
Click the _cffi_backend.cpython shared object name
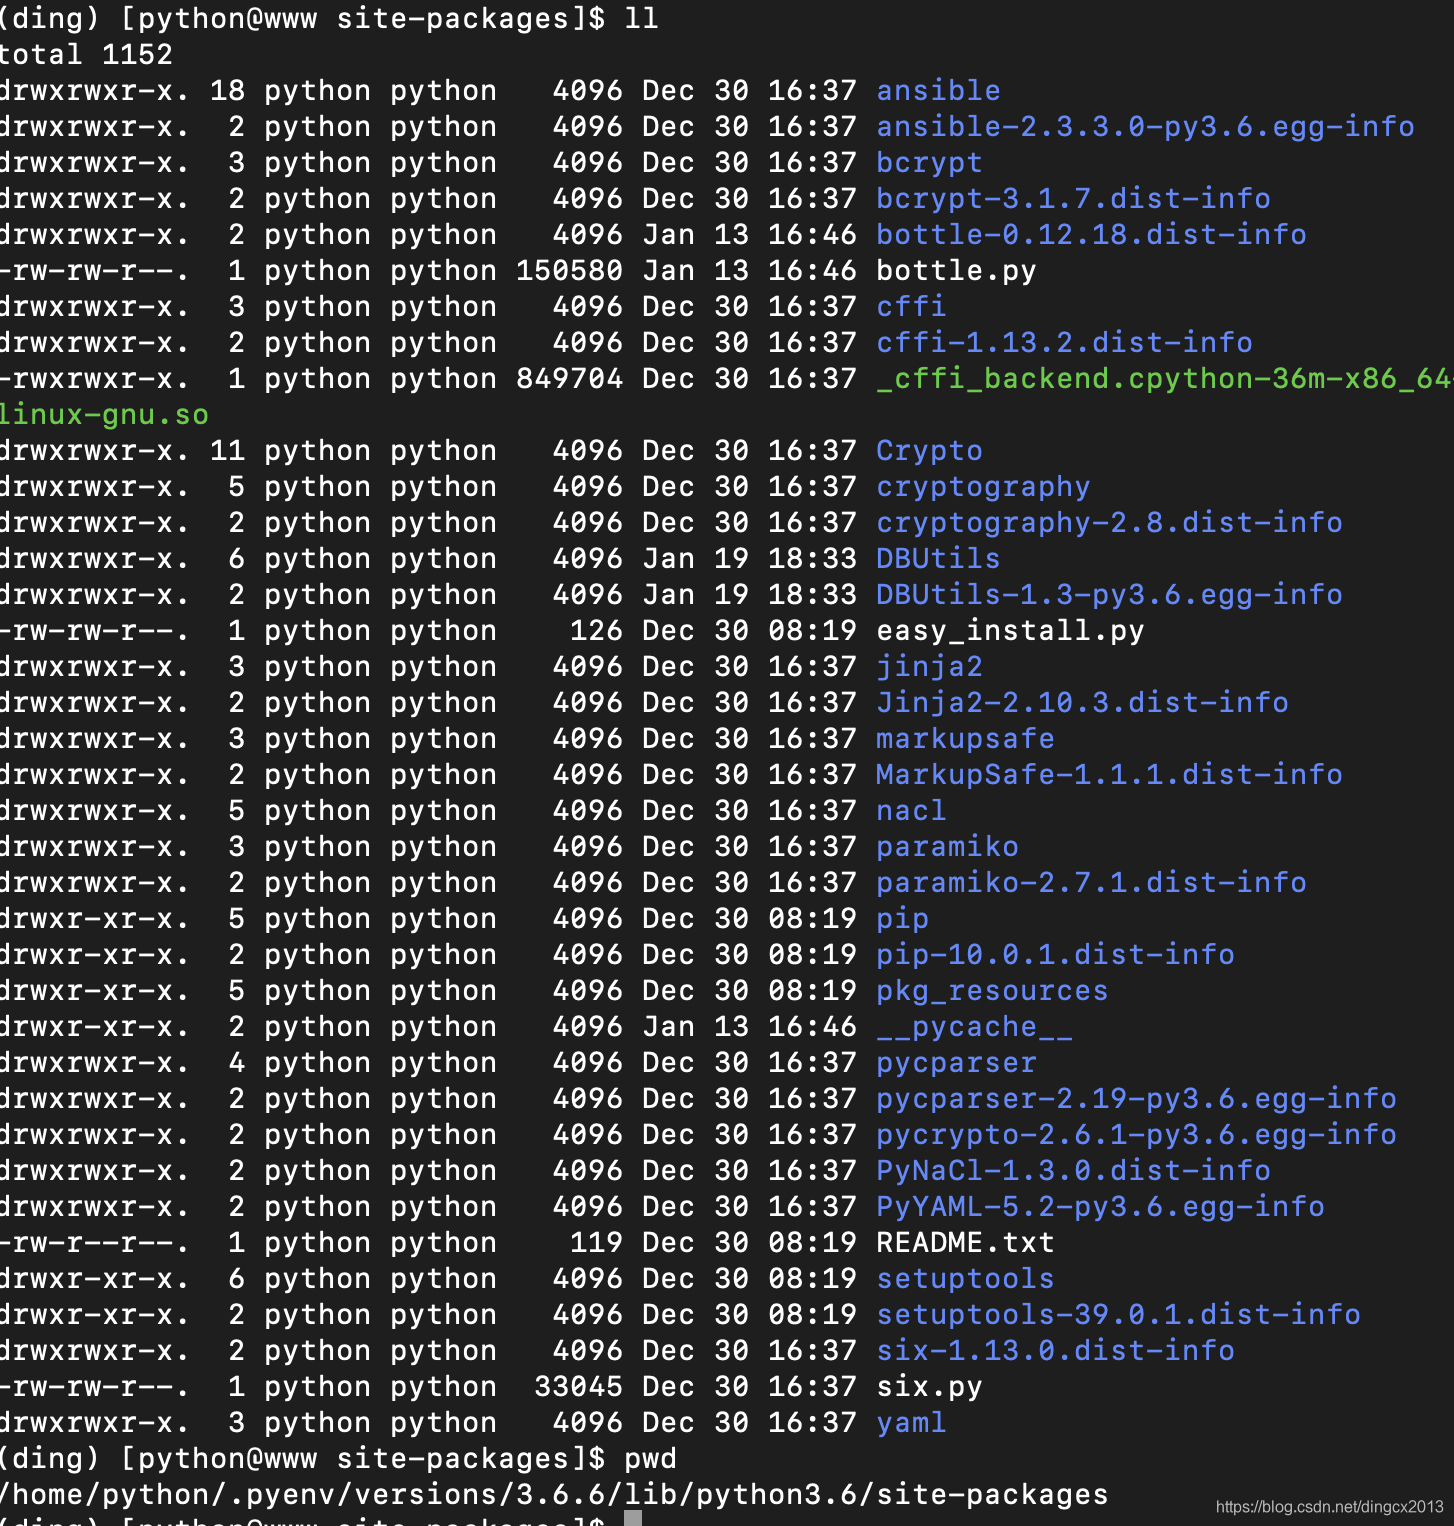click(1163, 379)
